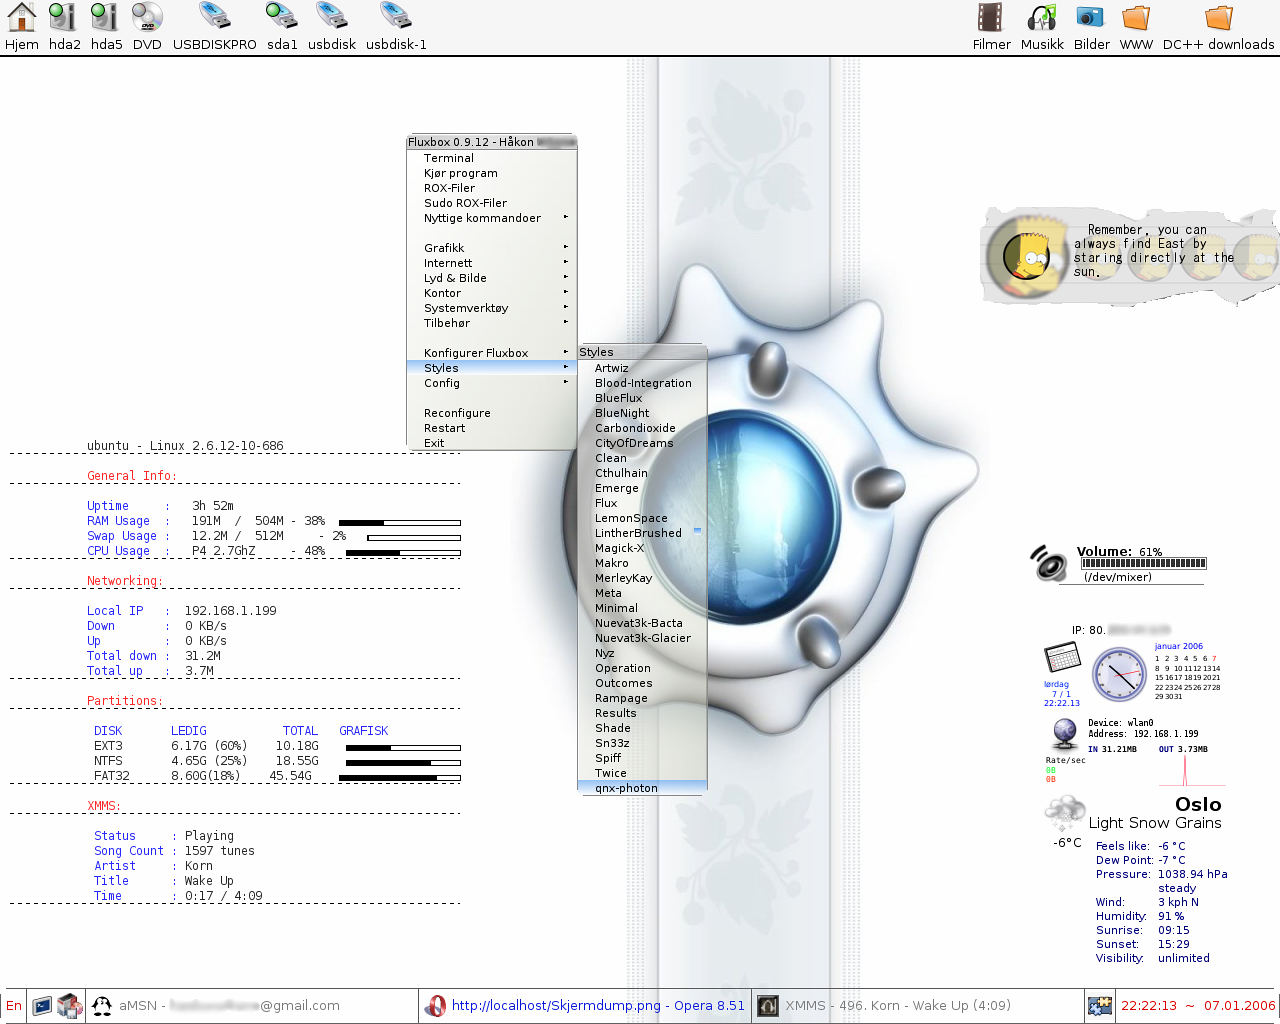Apply the qnx-photon style
Screen dimensions: 1280x1024
click(642, 788)
